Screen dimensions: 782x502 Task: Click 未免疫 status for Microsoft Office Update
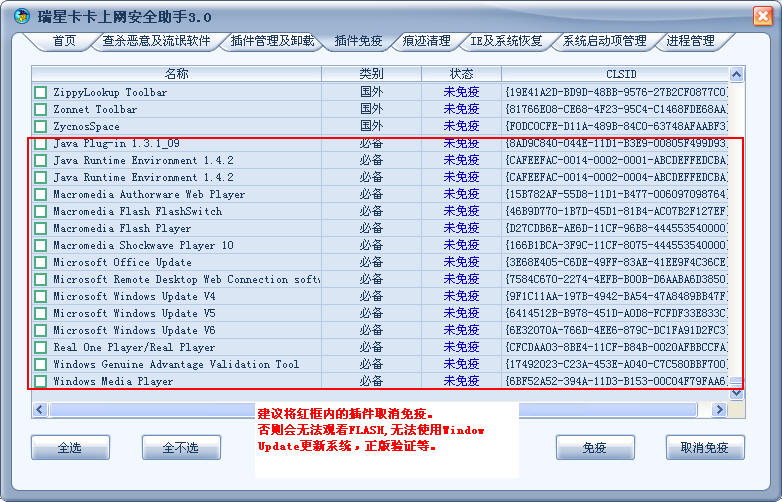461,262
